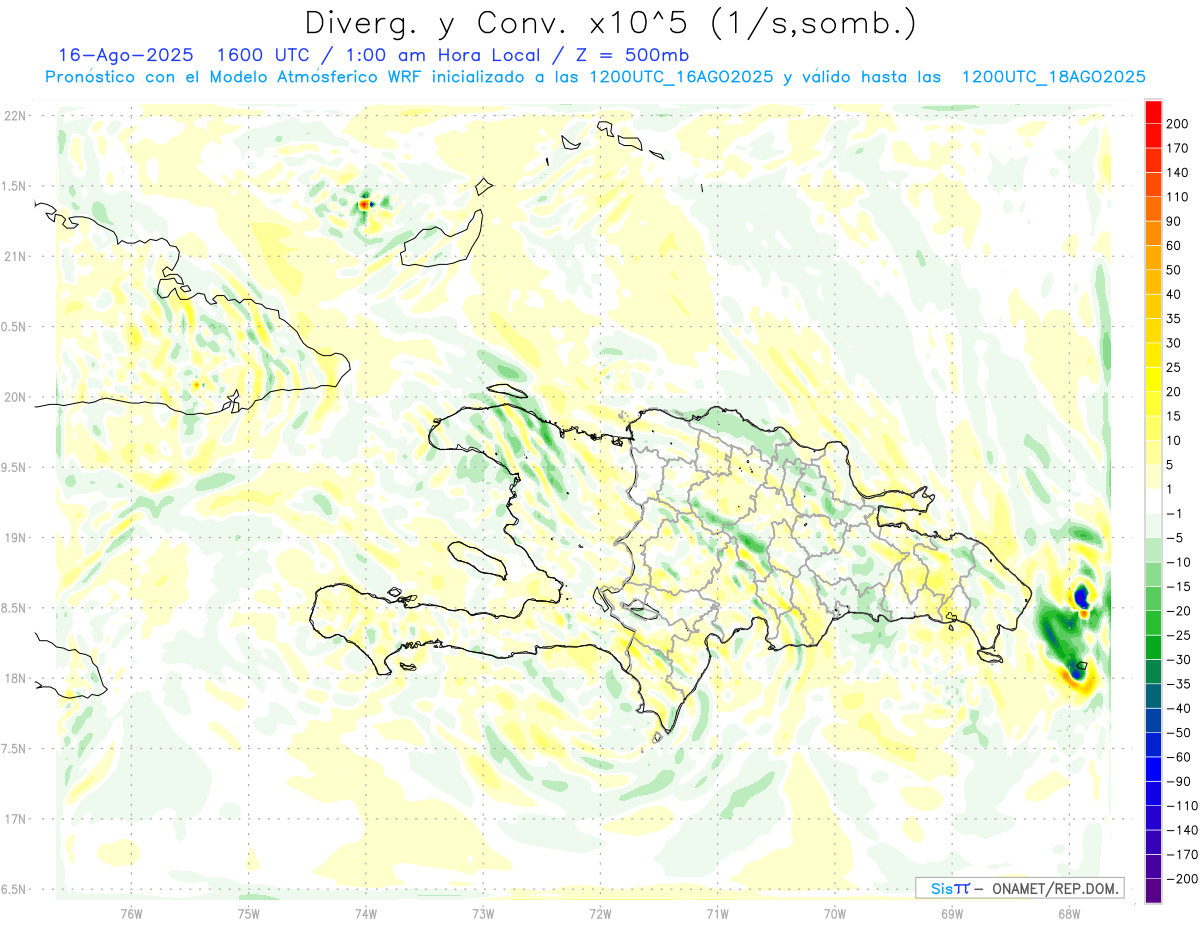This screenshot has height=927, width=1200.
Task: Click the color bar value -140
Action: 1183,830
